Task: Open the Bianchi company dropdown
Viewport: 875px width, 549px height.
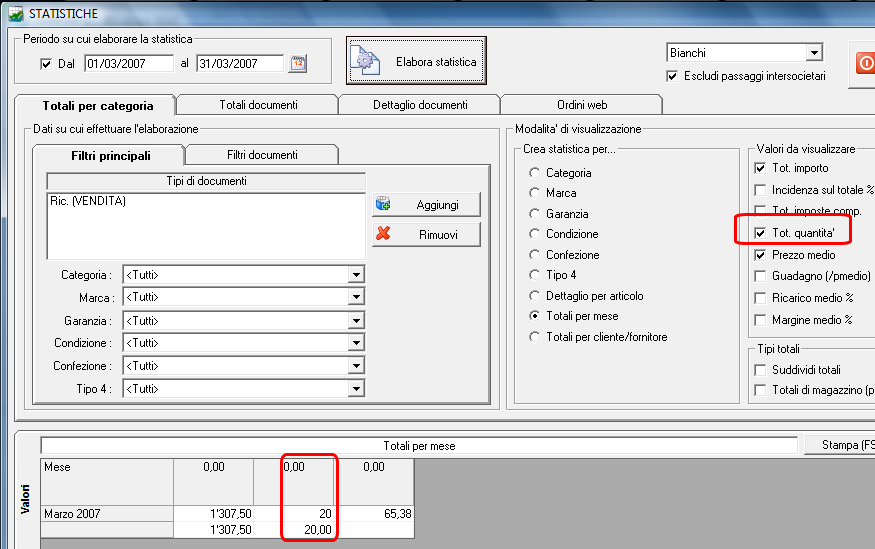Action: click(814, 53)
